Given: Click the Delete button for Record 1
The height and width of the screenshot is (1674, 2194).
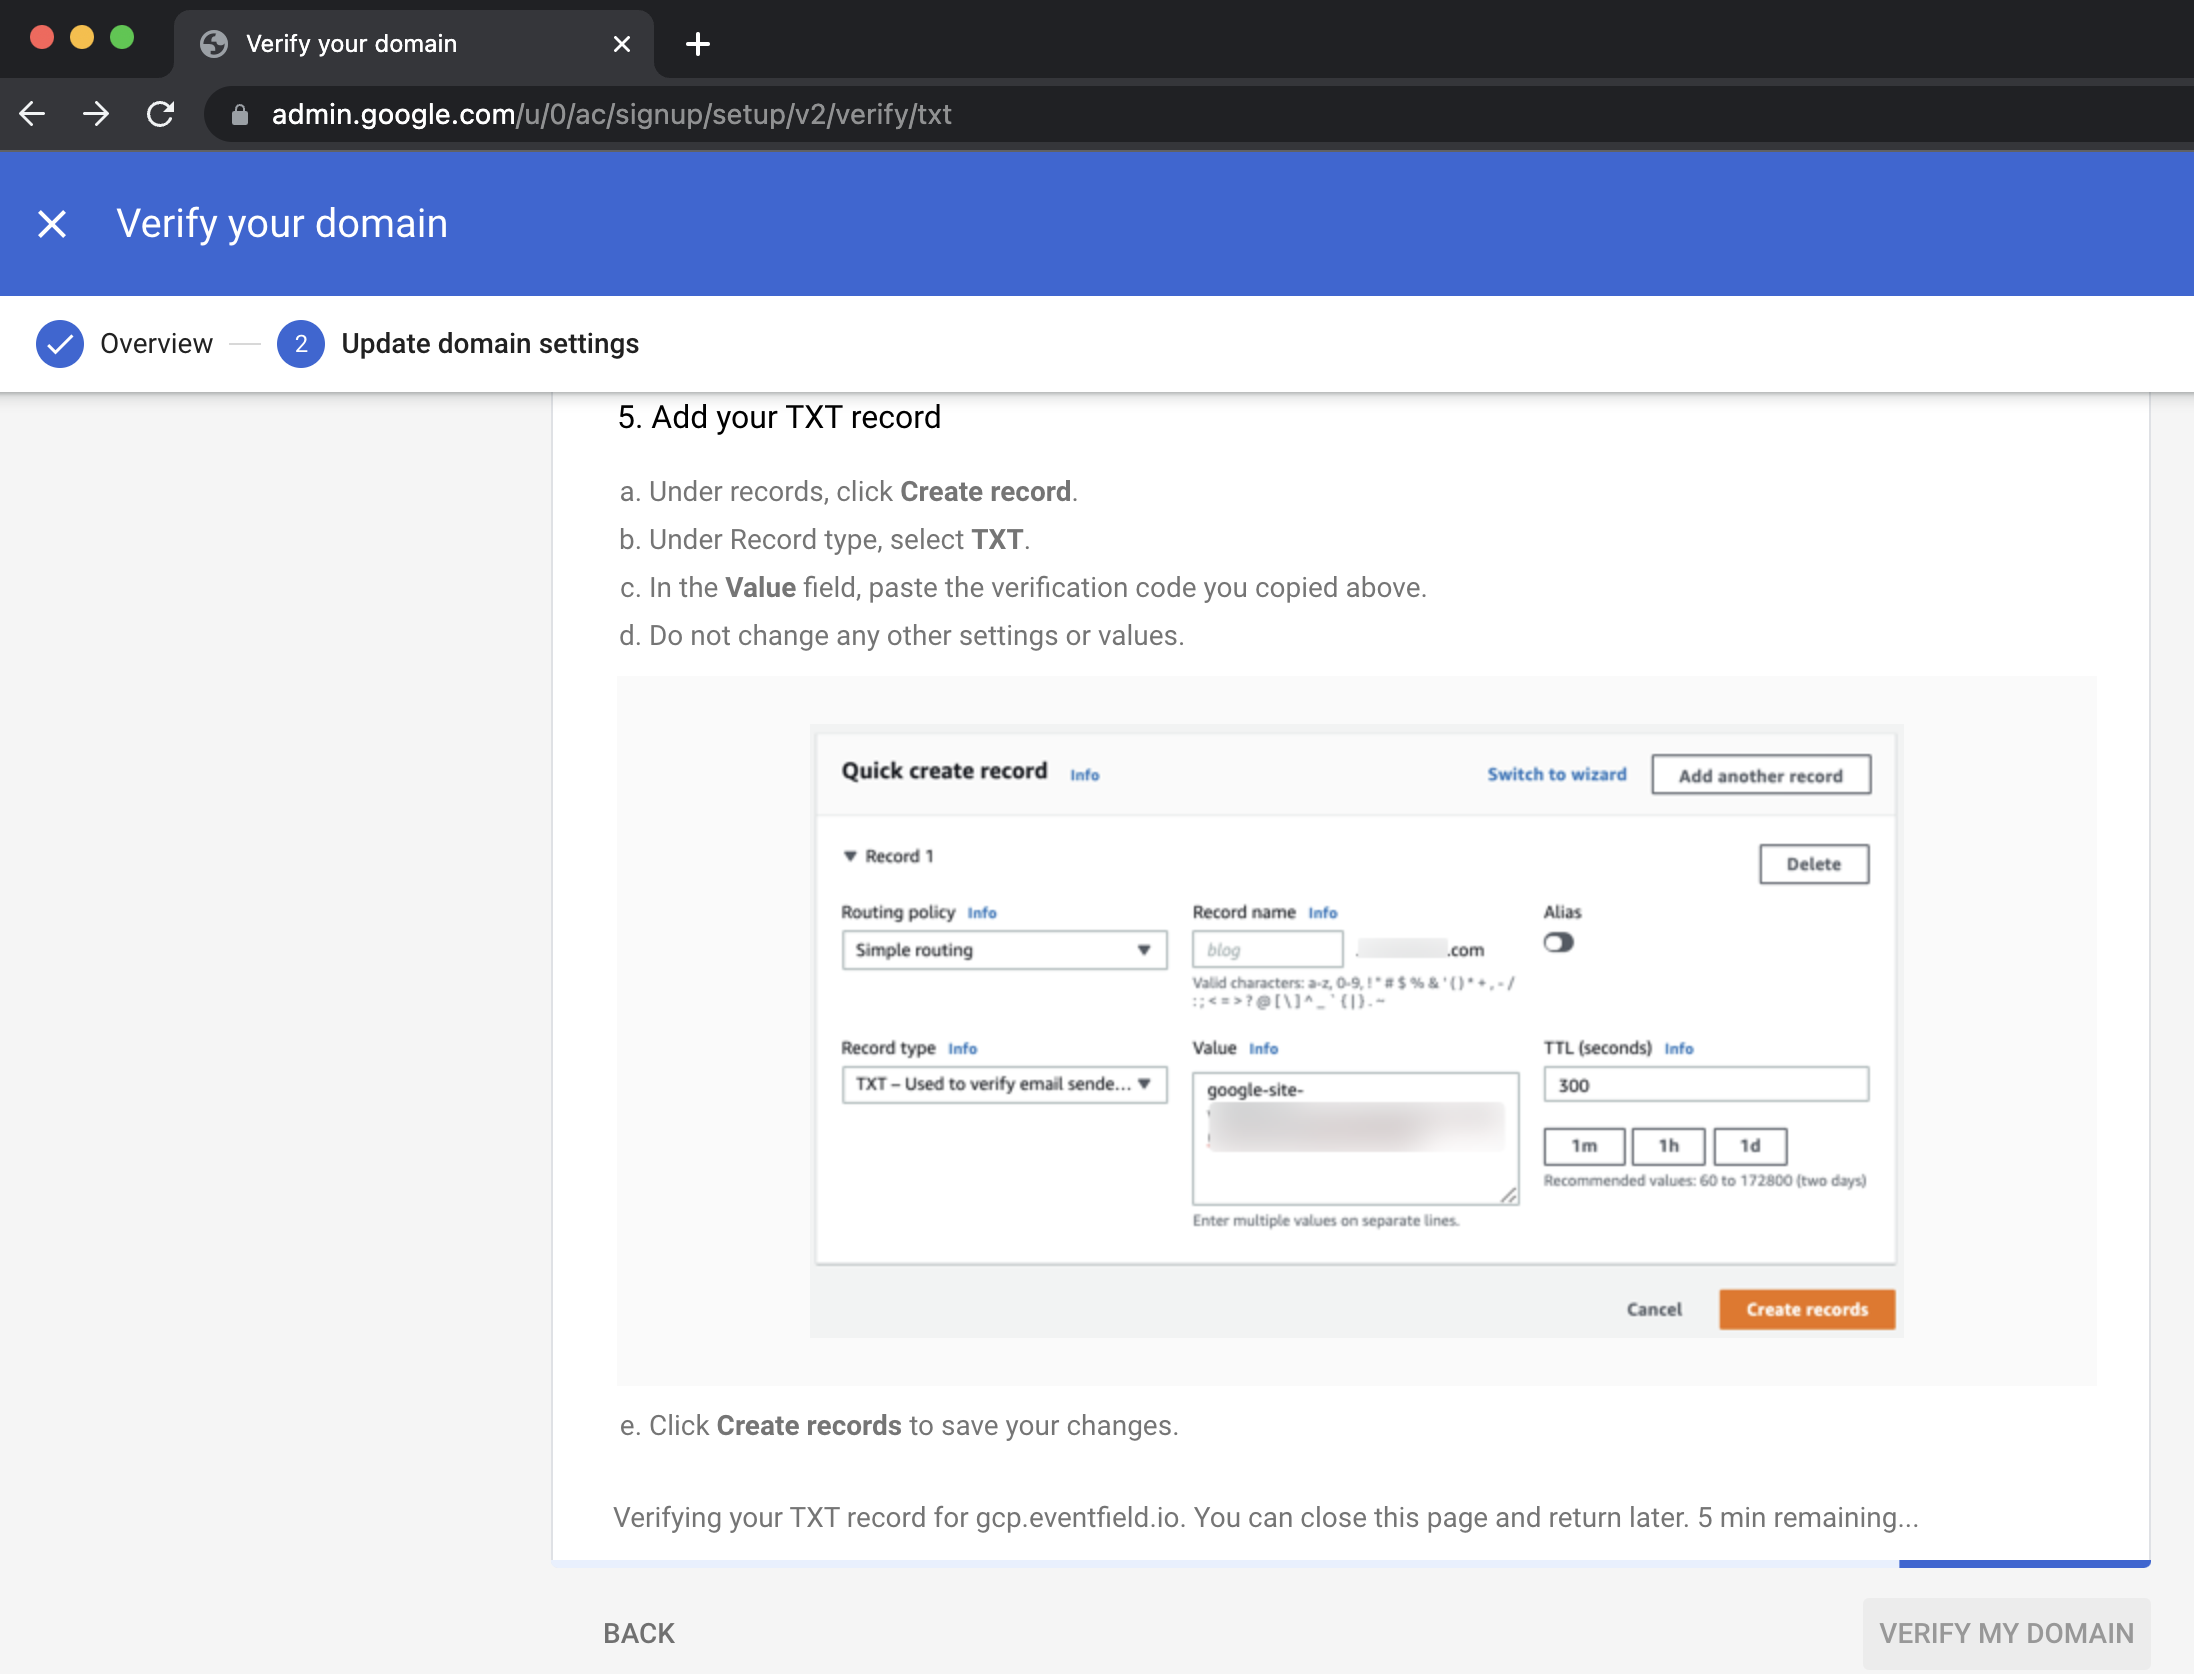Looking at the screenshot, I should [x=1814, y=864].
